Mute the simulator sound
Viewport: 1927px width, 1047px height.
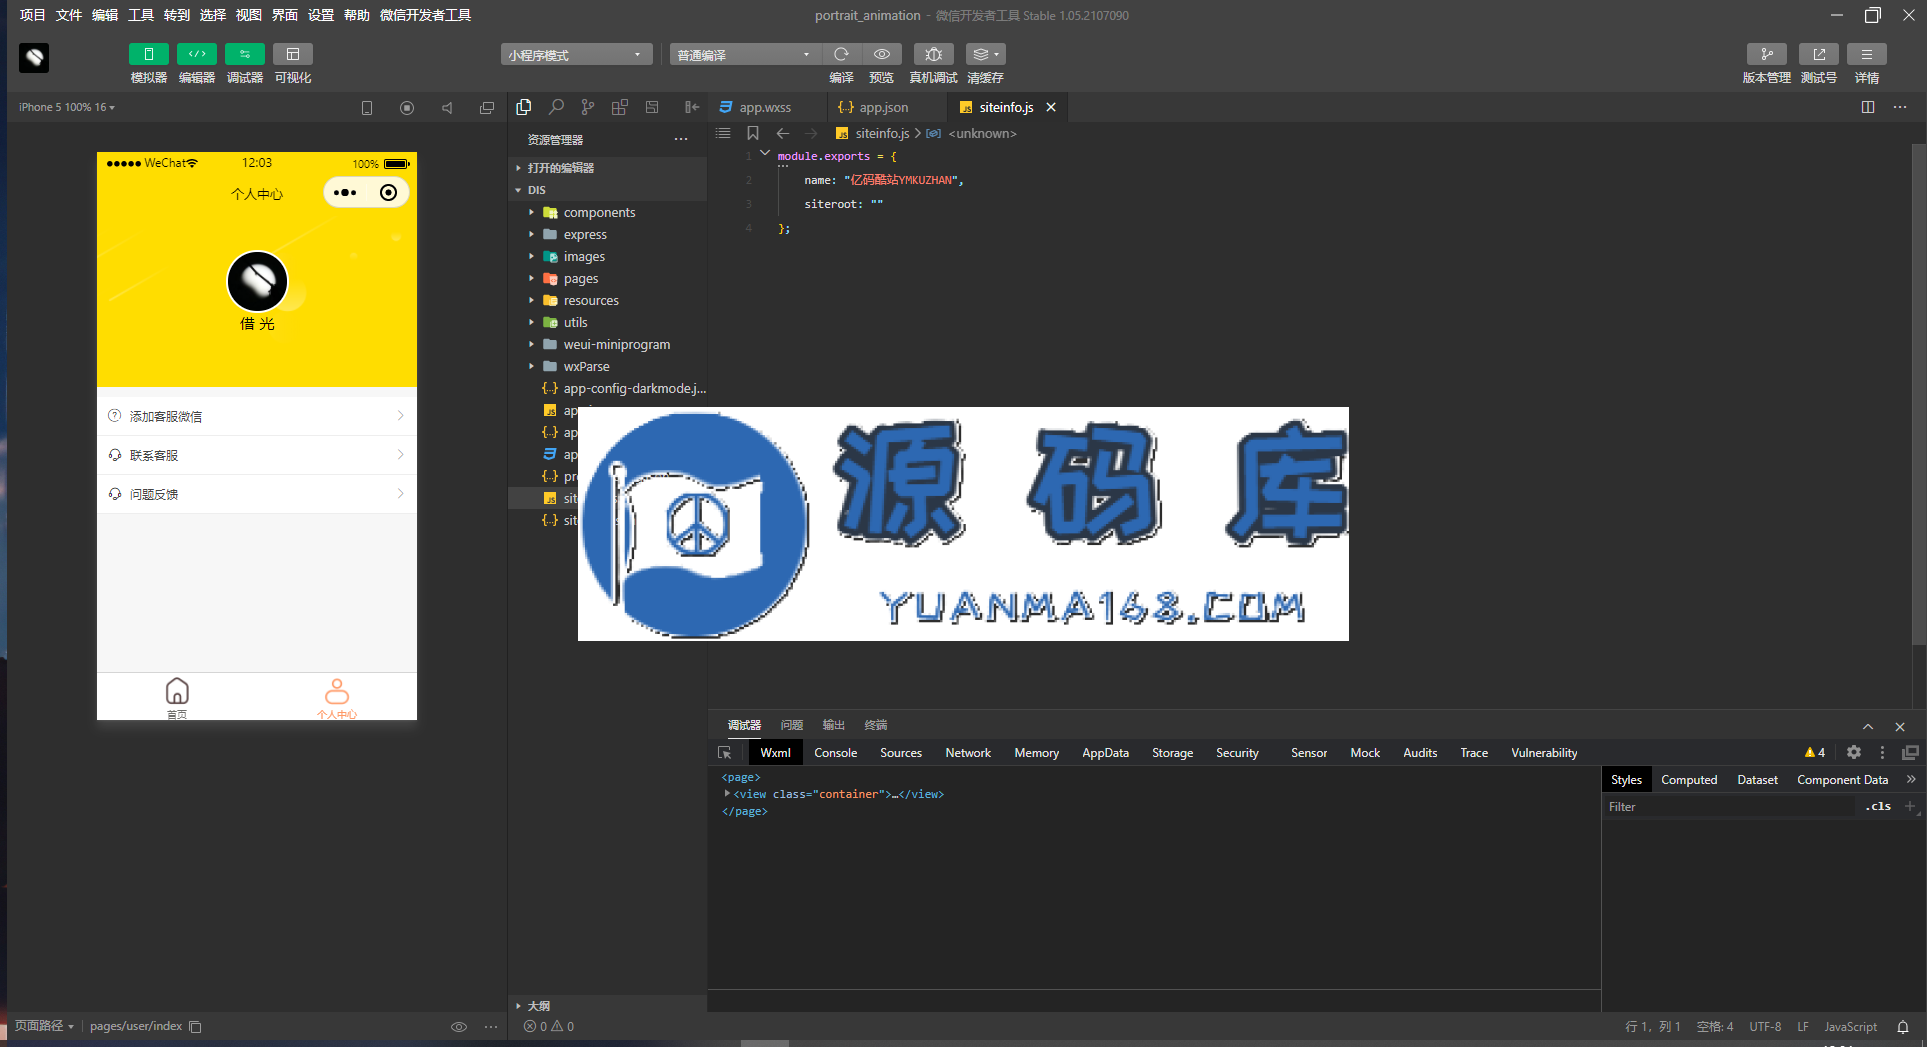click(447, 108)
